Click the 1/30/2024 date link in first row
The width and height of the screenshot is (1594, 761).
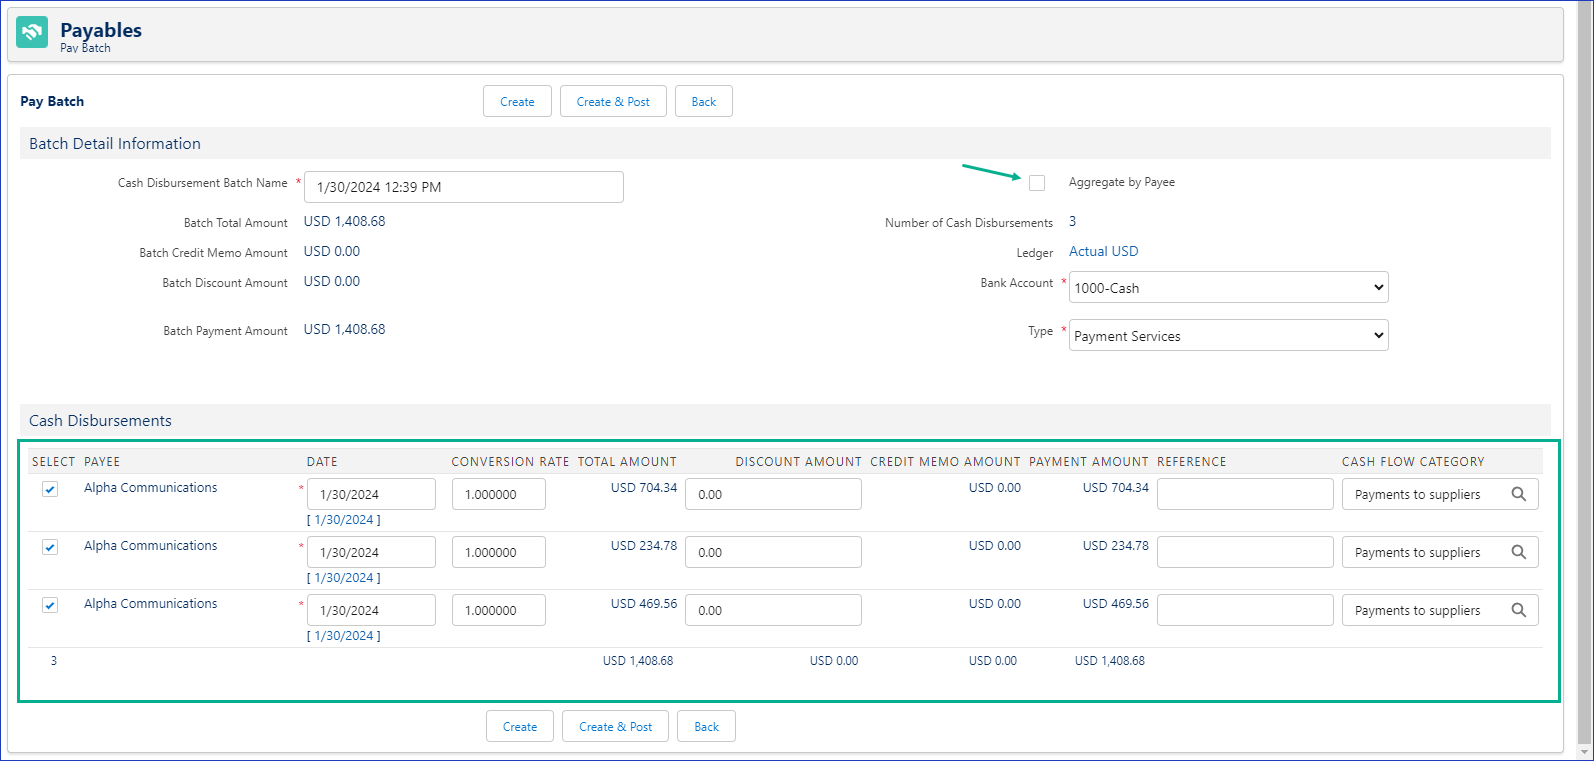tap(344, 520)
